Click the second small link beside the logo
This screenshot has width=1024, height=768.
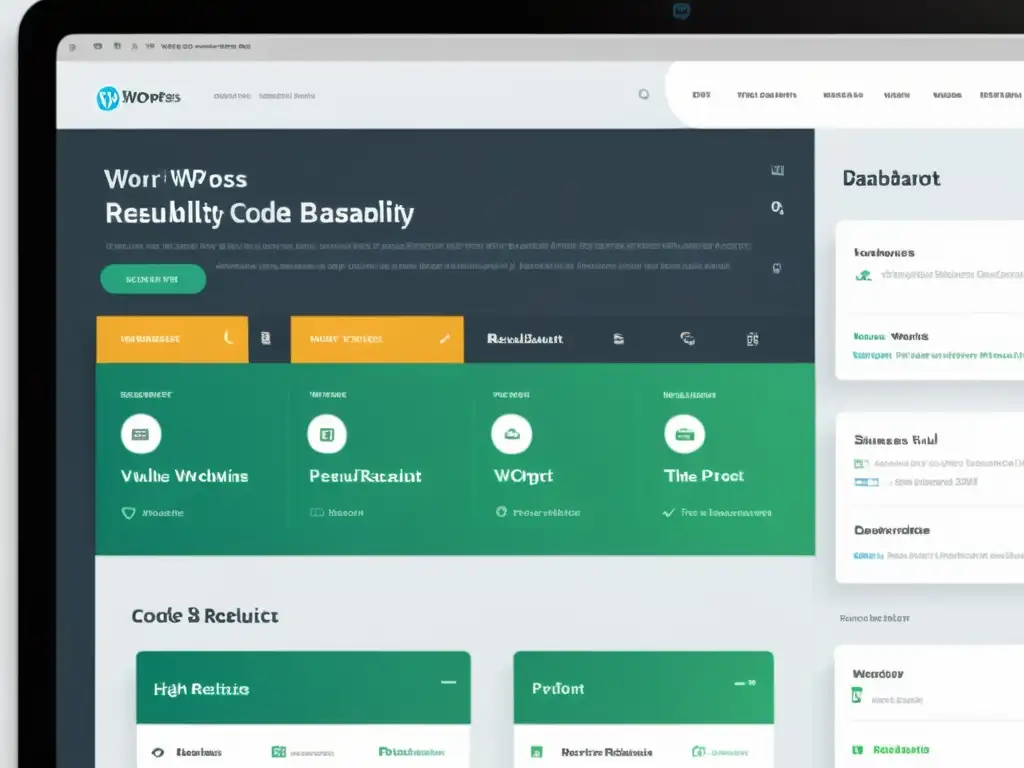[287, 96]
